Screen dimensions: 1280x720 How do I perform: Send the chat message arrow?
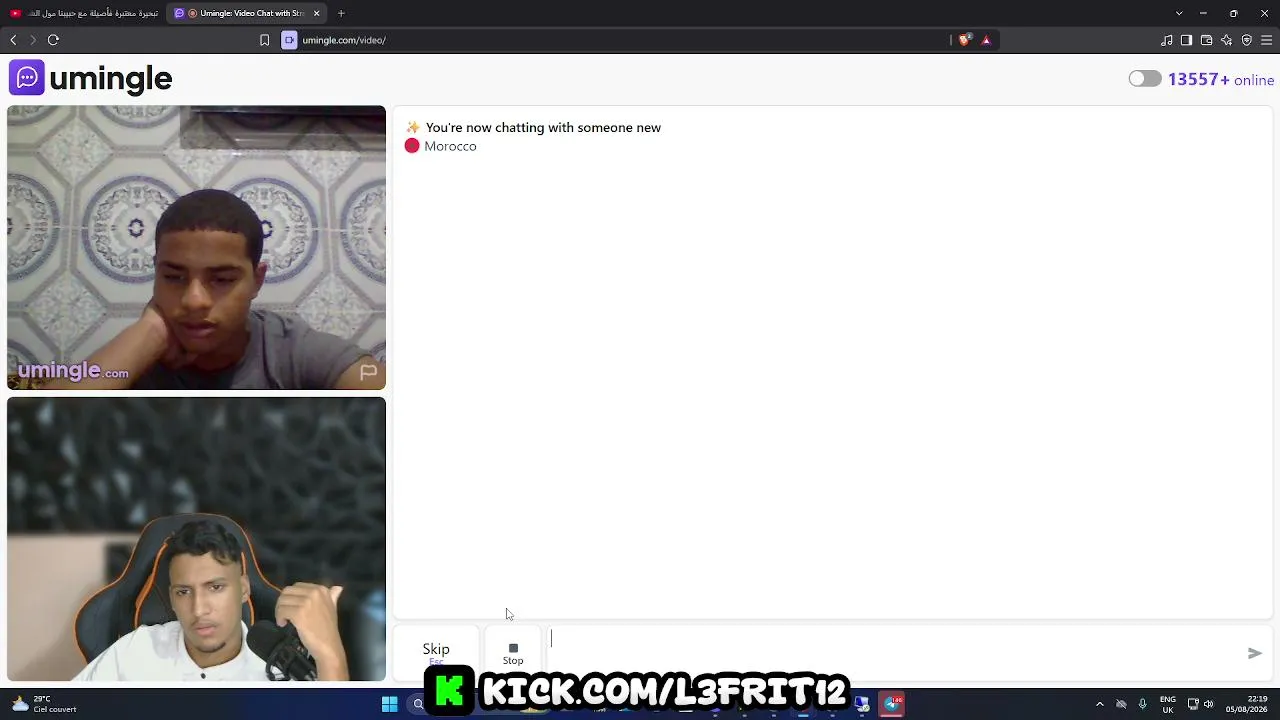1254,653
